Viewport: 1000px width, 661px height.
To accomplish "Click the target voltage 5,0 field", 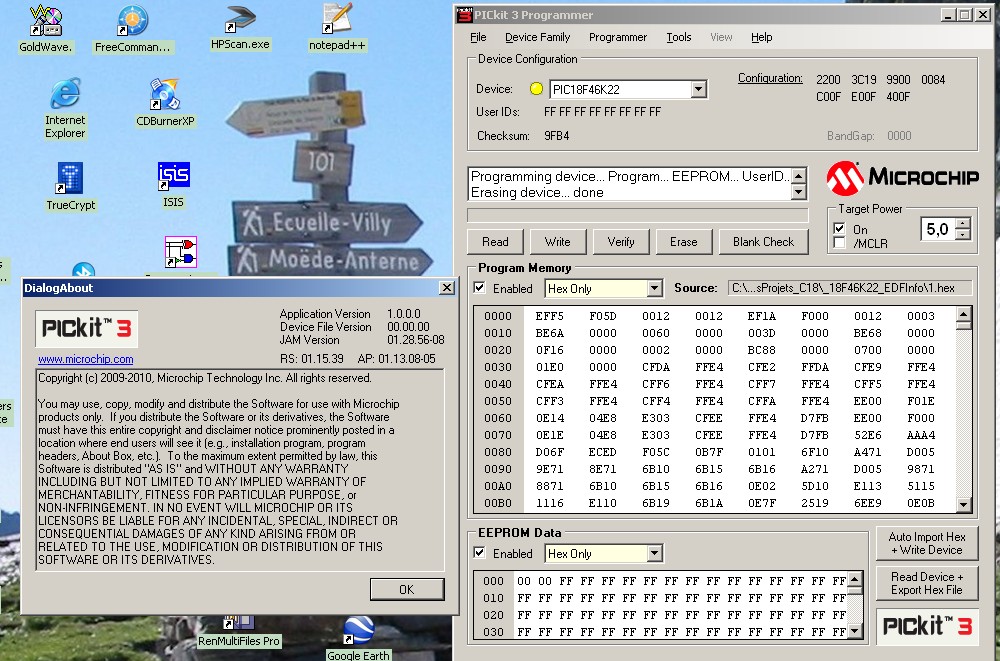I will click(x=938, y=229).
